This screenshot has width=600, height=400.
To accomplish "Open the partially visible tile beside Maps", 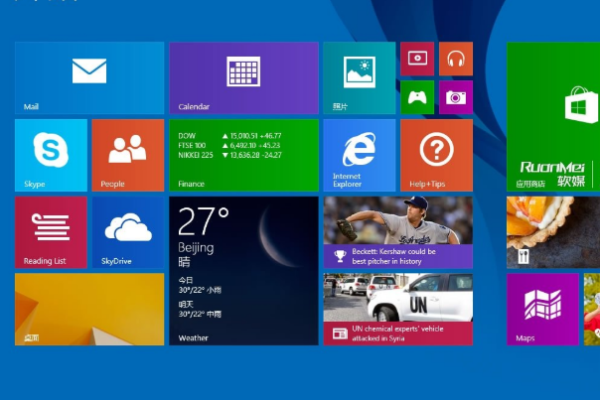I will pos(592,309).
